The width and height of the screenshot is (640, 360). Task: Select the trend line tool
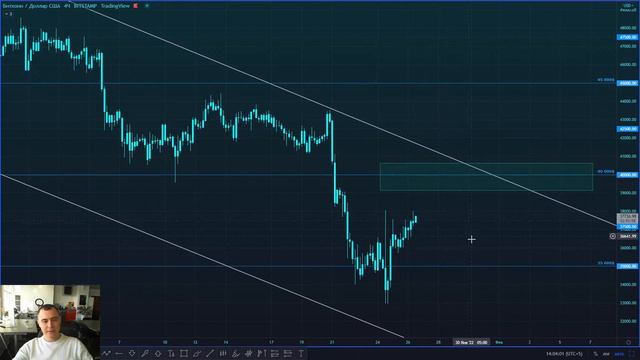[x=210, y=353]
